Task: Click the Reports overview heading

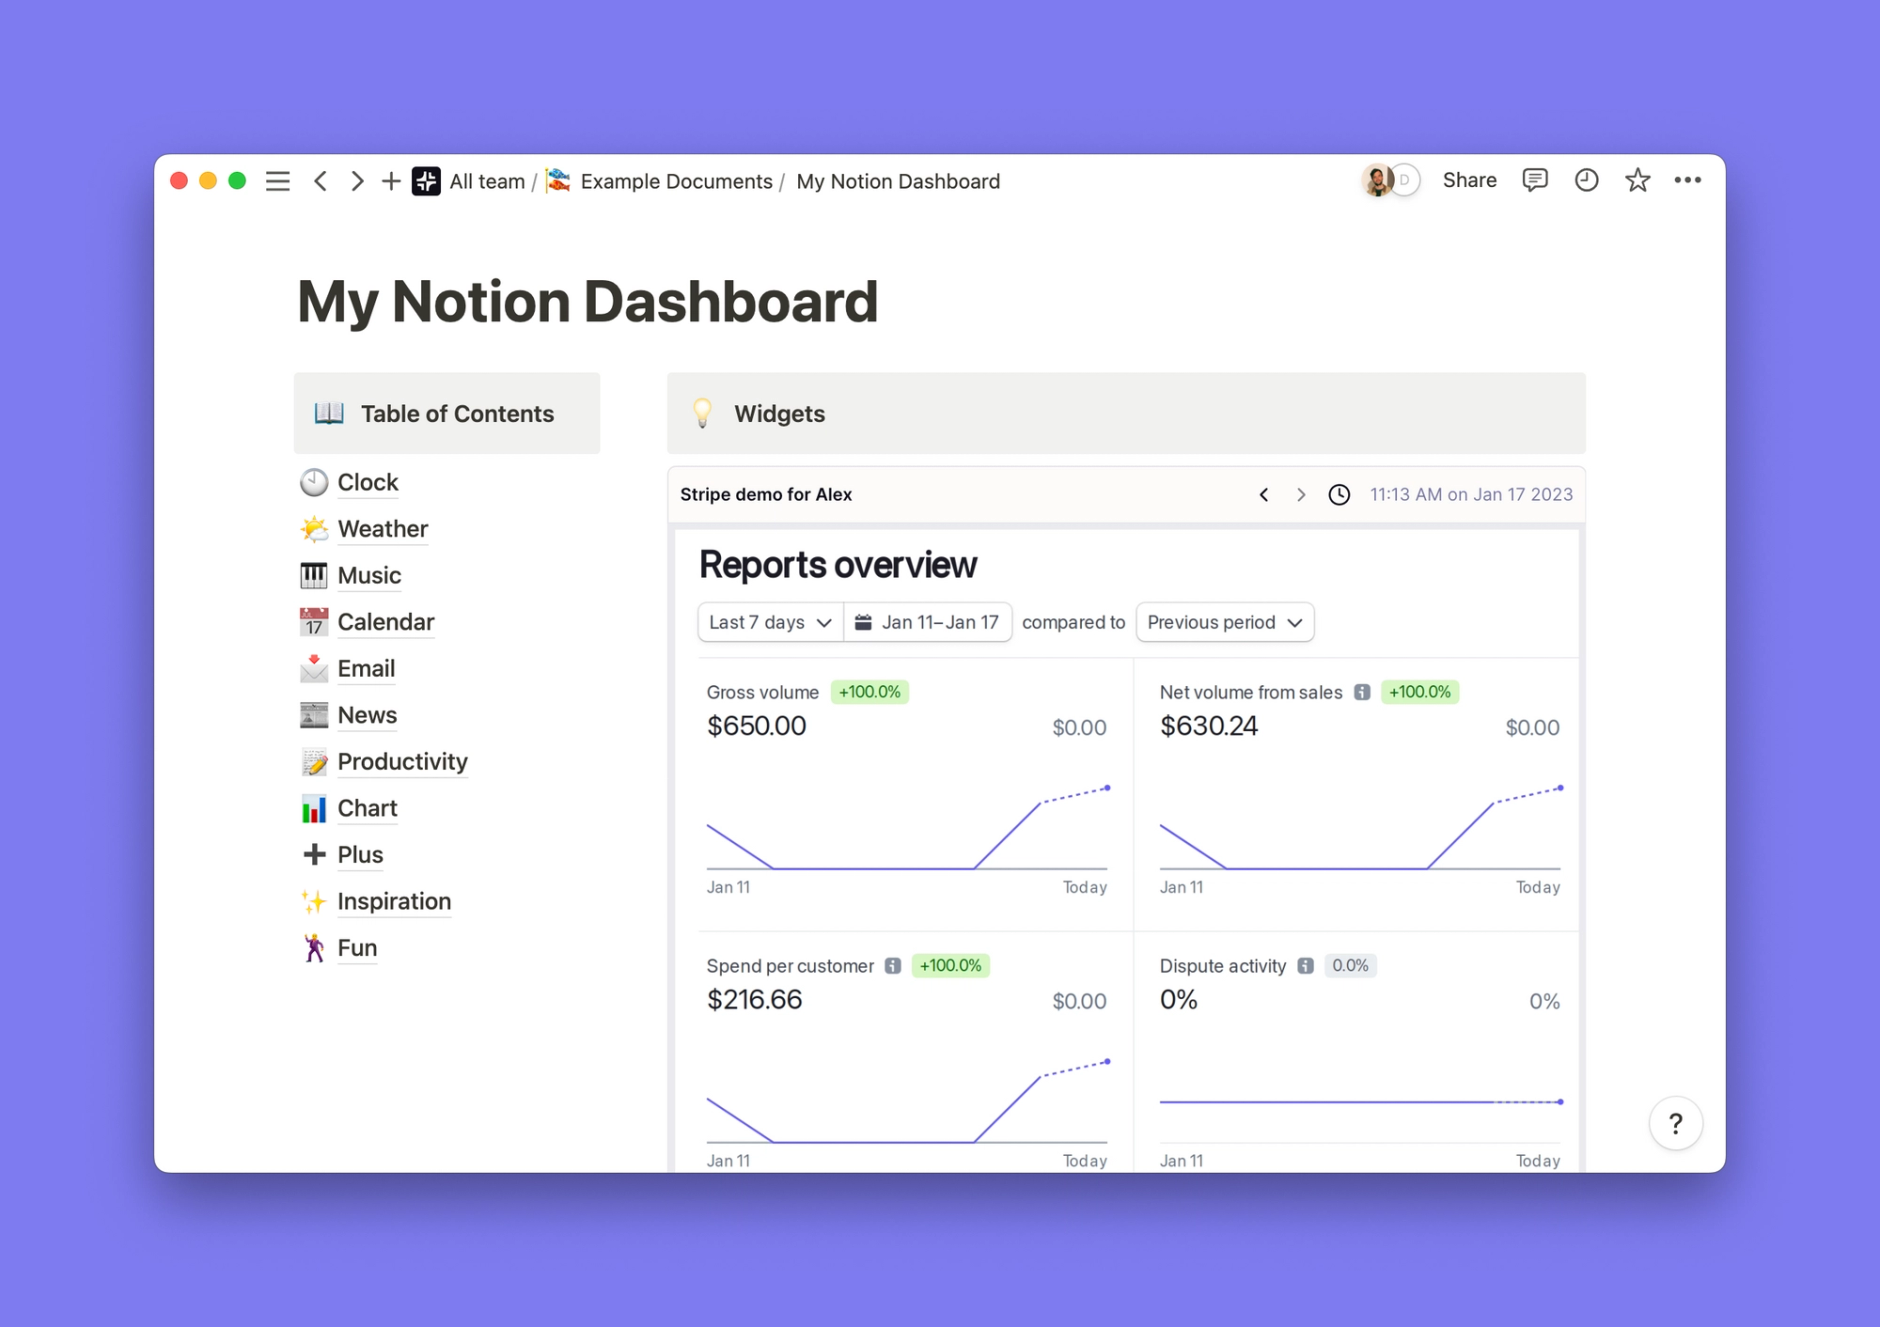Action: [838, 565]
